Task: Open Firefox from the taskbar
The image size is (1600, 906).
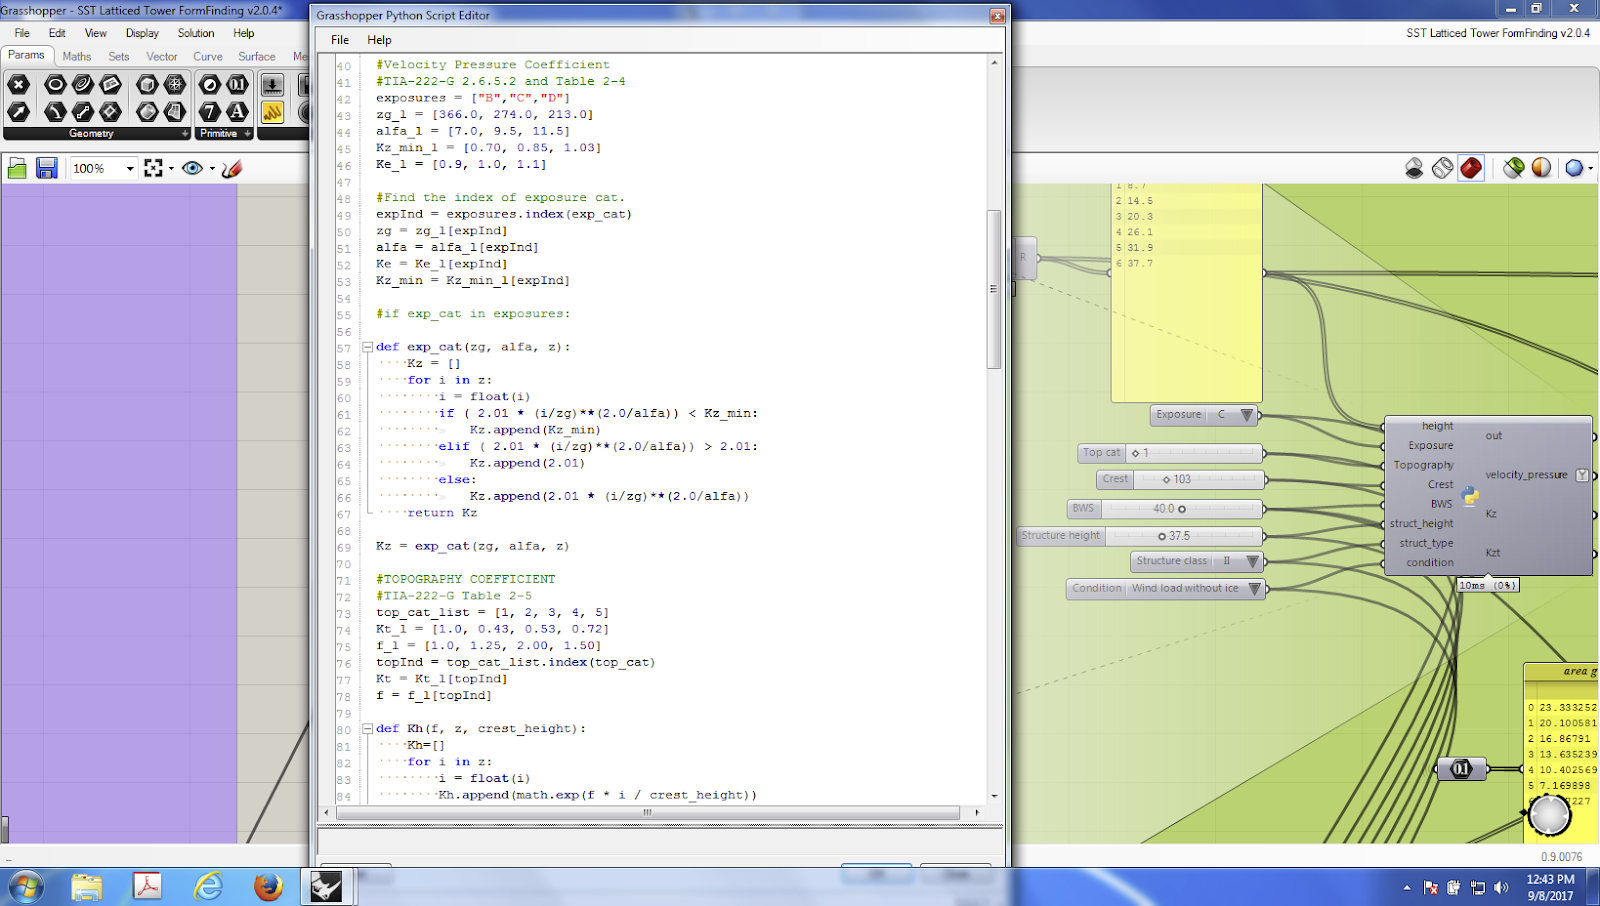Action: (x=268, y=886)
